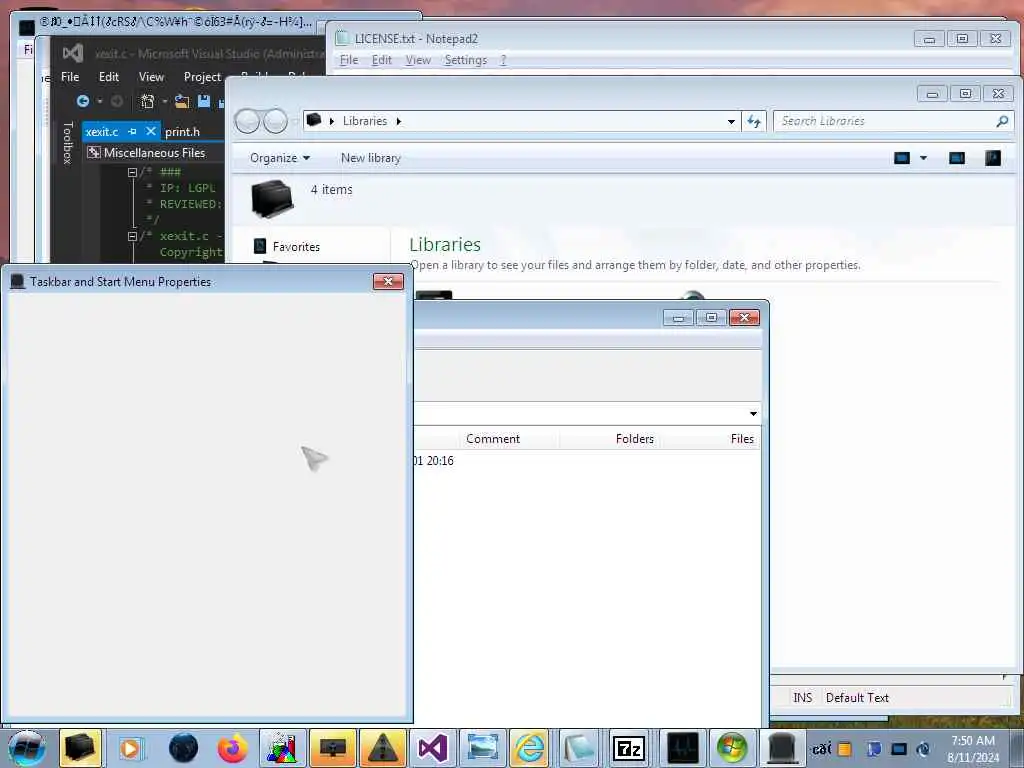Open Windows Explorer from the taskbar
1024x768 pixels.
click(x=80, y=748)
